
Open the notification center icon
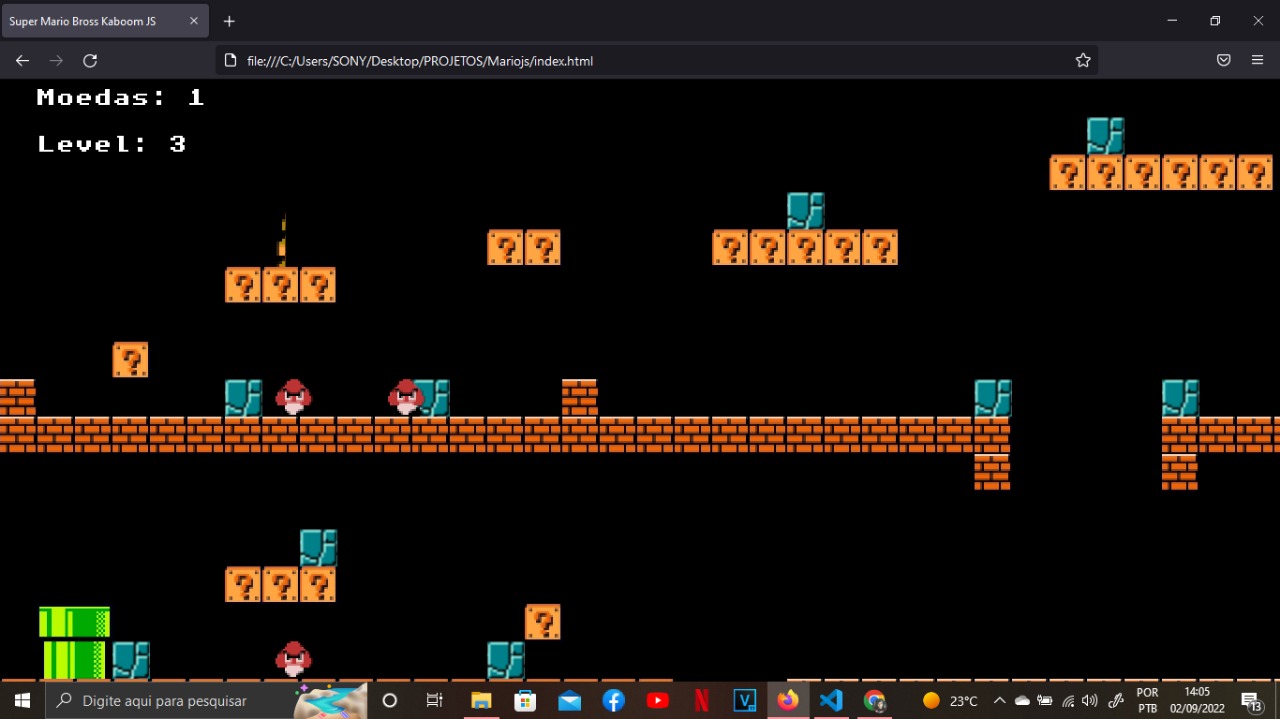point(1251,701)
